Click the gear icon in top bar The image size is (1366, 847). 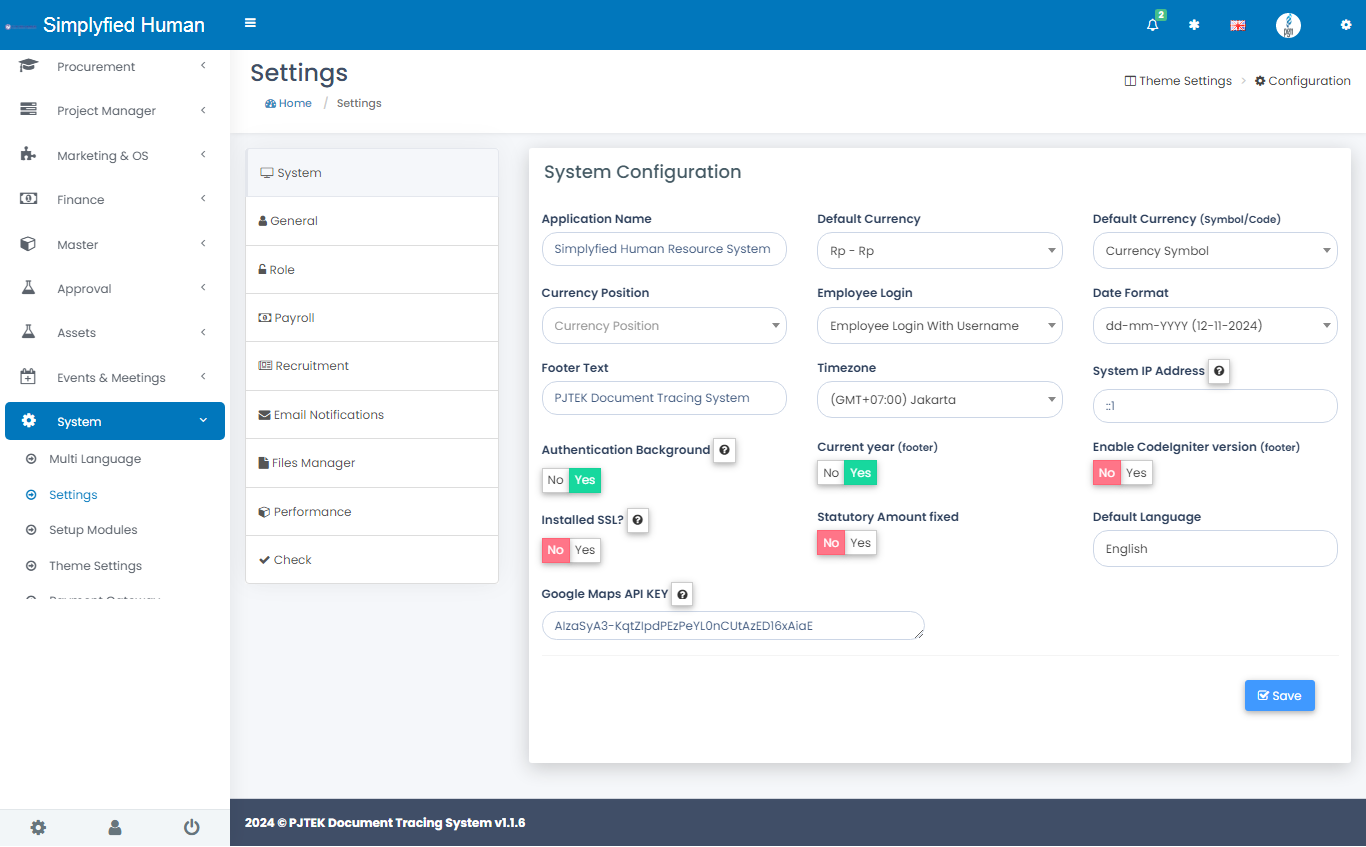(x=1345, y=25)
